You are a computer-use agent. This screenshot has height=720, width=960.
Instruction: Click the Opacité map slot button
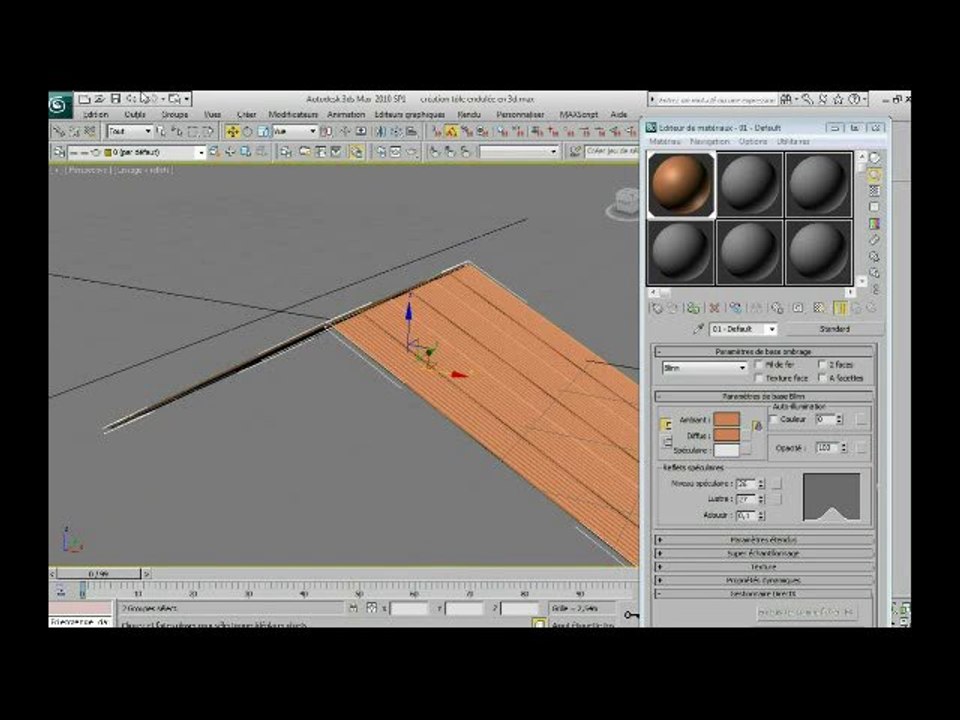[861, 448]
